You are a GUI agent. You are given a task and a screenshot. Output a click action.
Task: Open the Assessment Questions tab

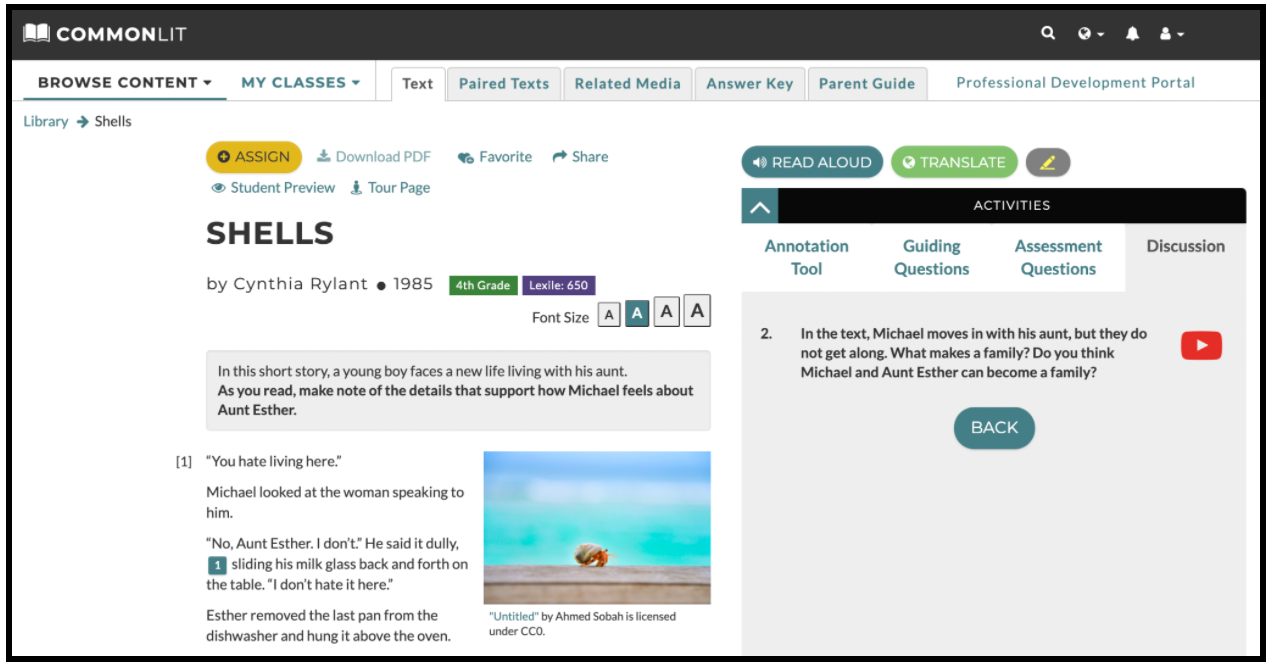[1058, 257]
